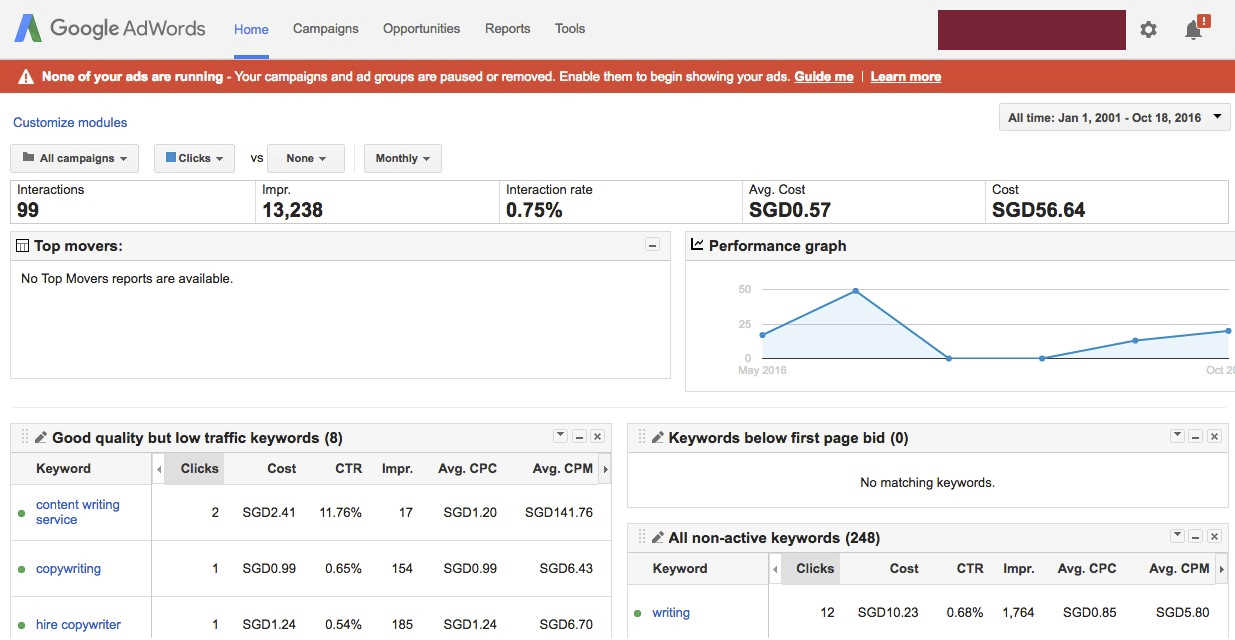Edit the Keywords below first page bid module

(658, 438)
